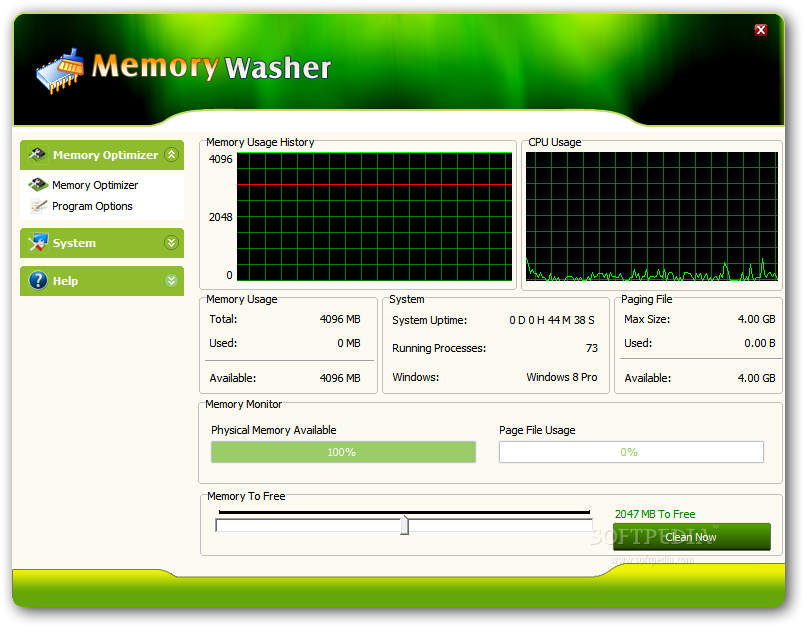The height and width of the screenshot is (627, 805).
Task: Click the memory Available value '4096 MB'
Action: 340,378
